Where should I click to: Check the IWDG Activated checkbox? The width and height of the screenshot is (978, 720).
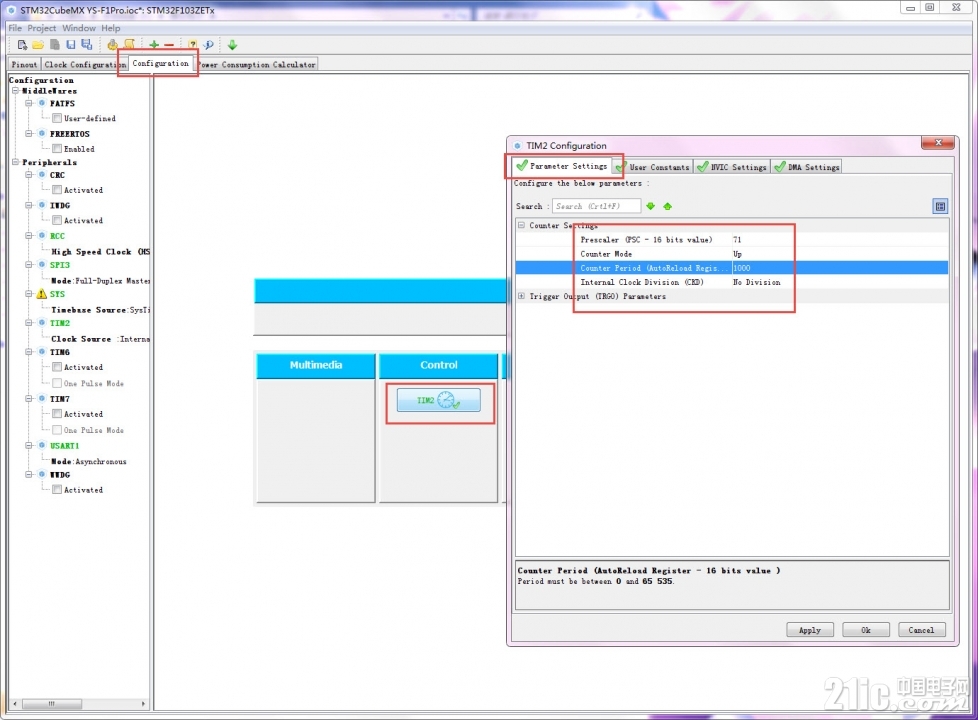[57, 220]
